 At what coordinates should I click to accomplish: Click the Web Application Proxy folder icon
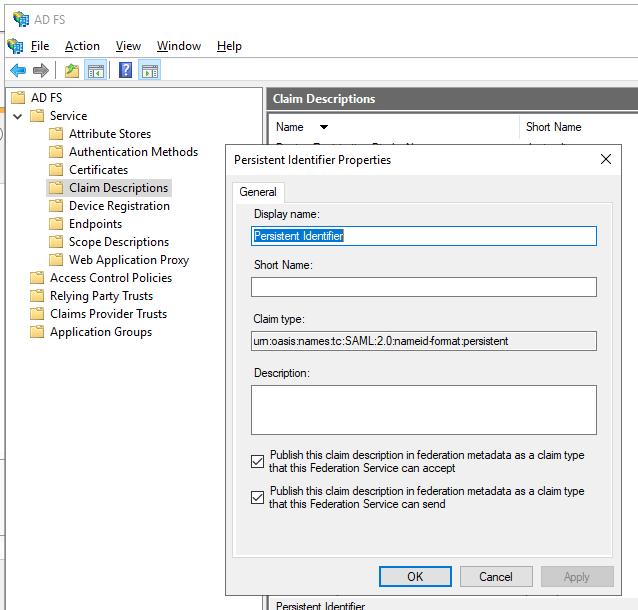56,260
